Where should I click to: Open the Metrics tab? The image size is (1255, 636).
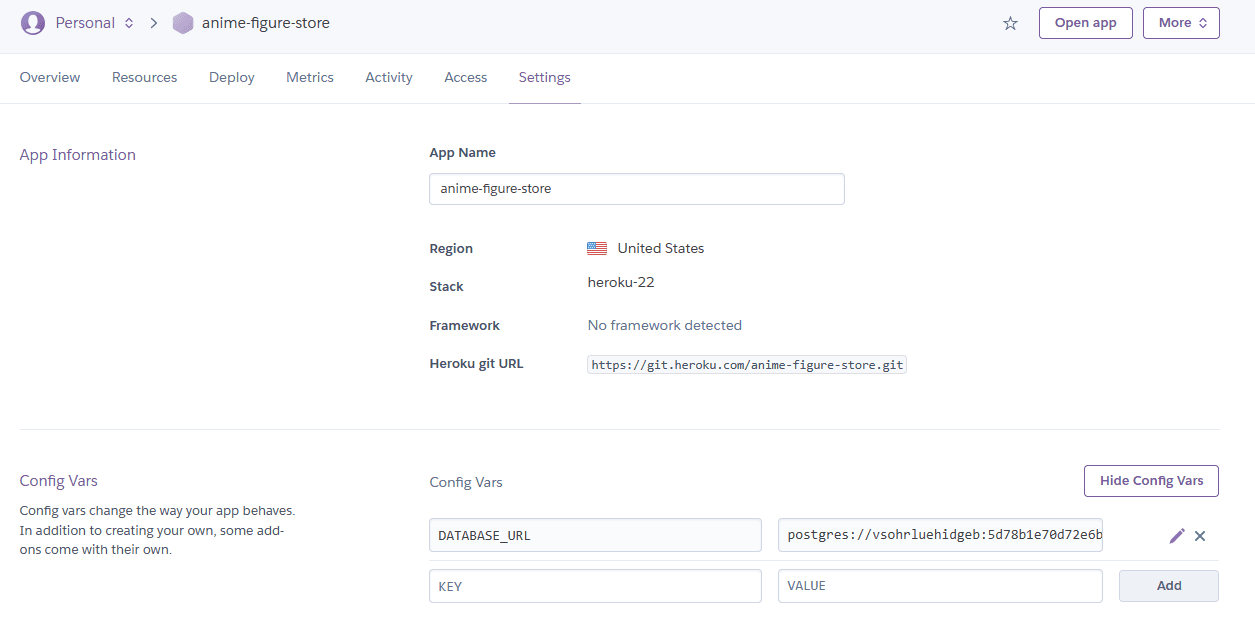pyautogui.click(x=310, y=77)
